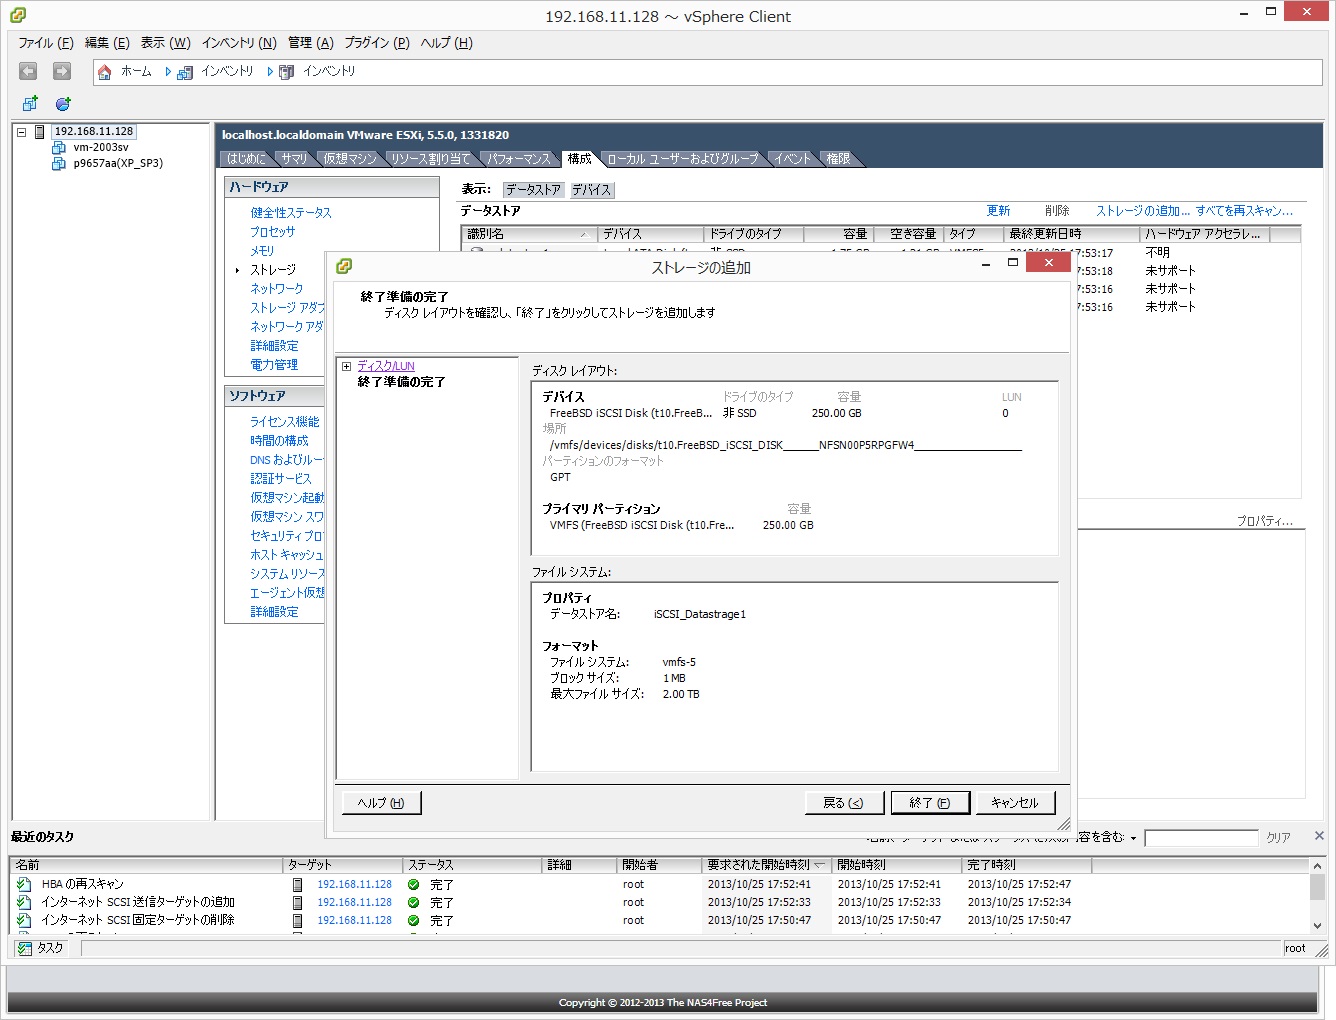Collapse the 192.168.11.128 host tree node
Image resolution: width=1336 pixels, height=1020 pixels.
click(x=21, y=132)
